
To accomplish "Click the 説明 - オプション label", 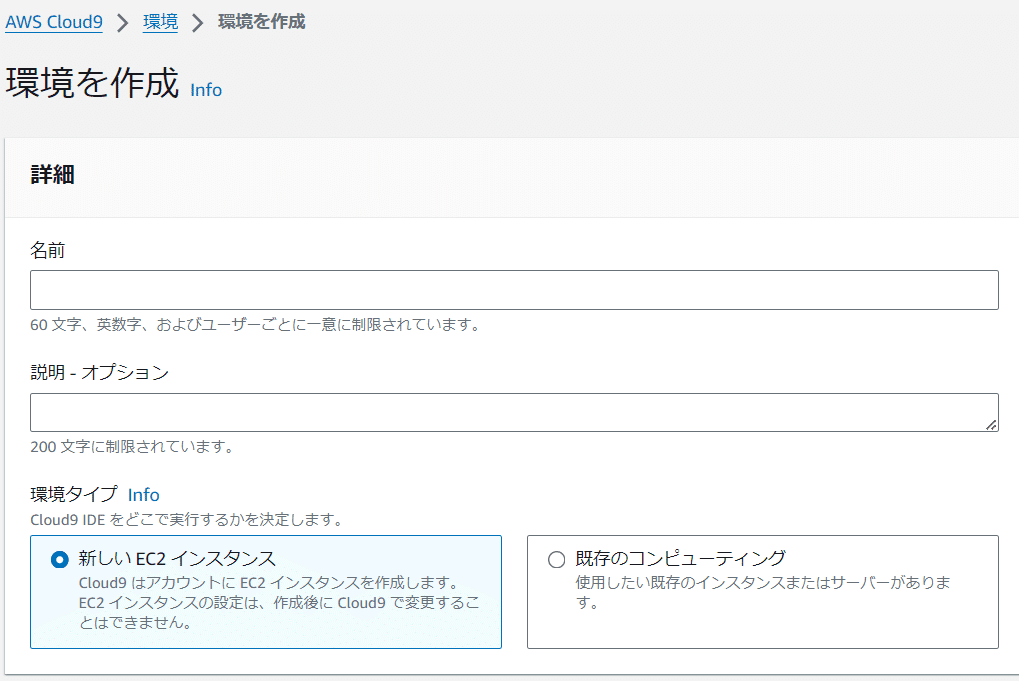I will tap(99, 372).
